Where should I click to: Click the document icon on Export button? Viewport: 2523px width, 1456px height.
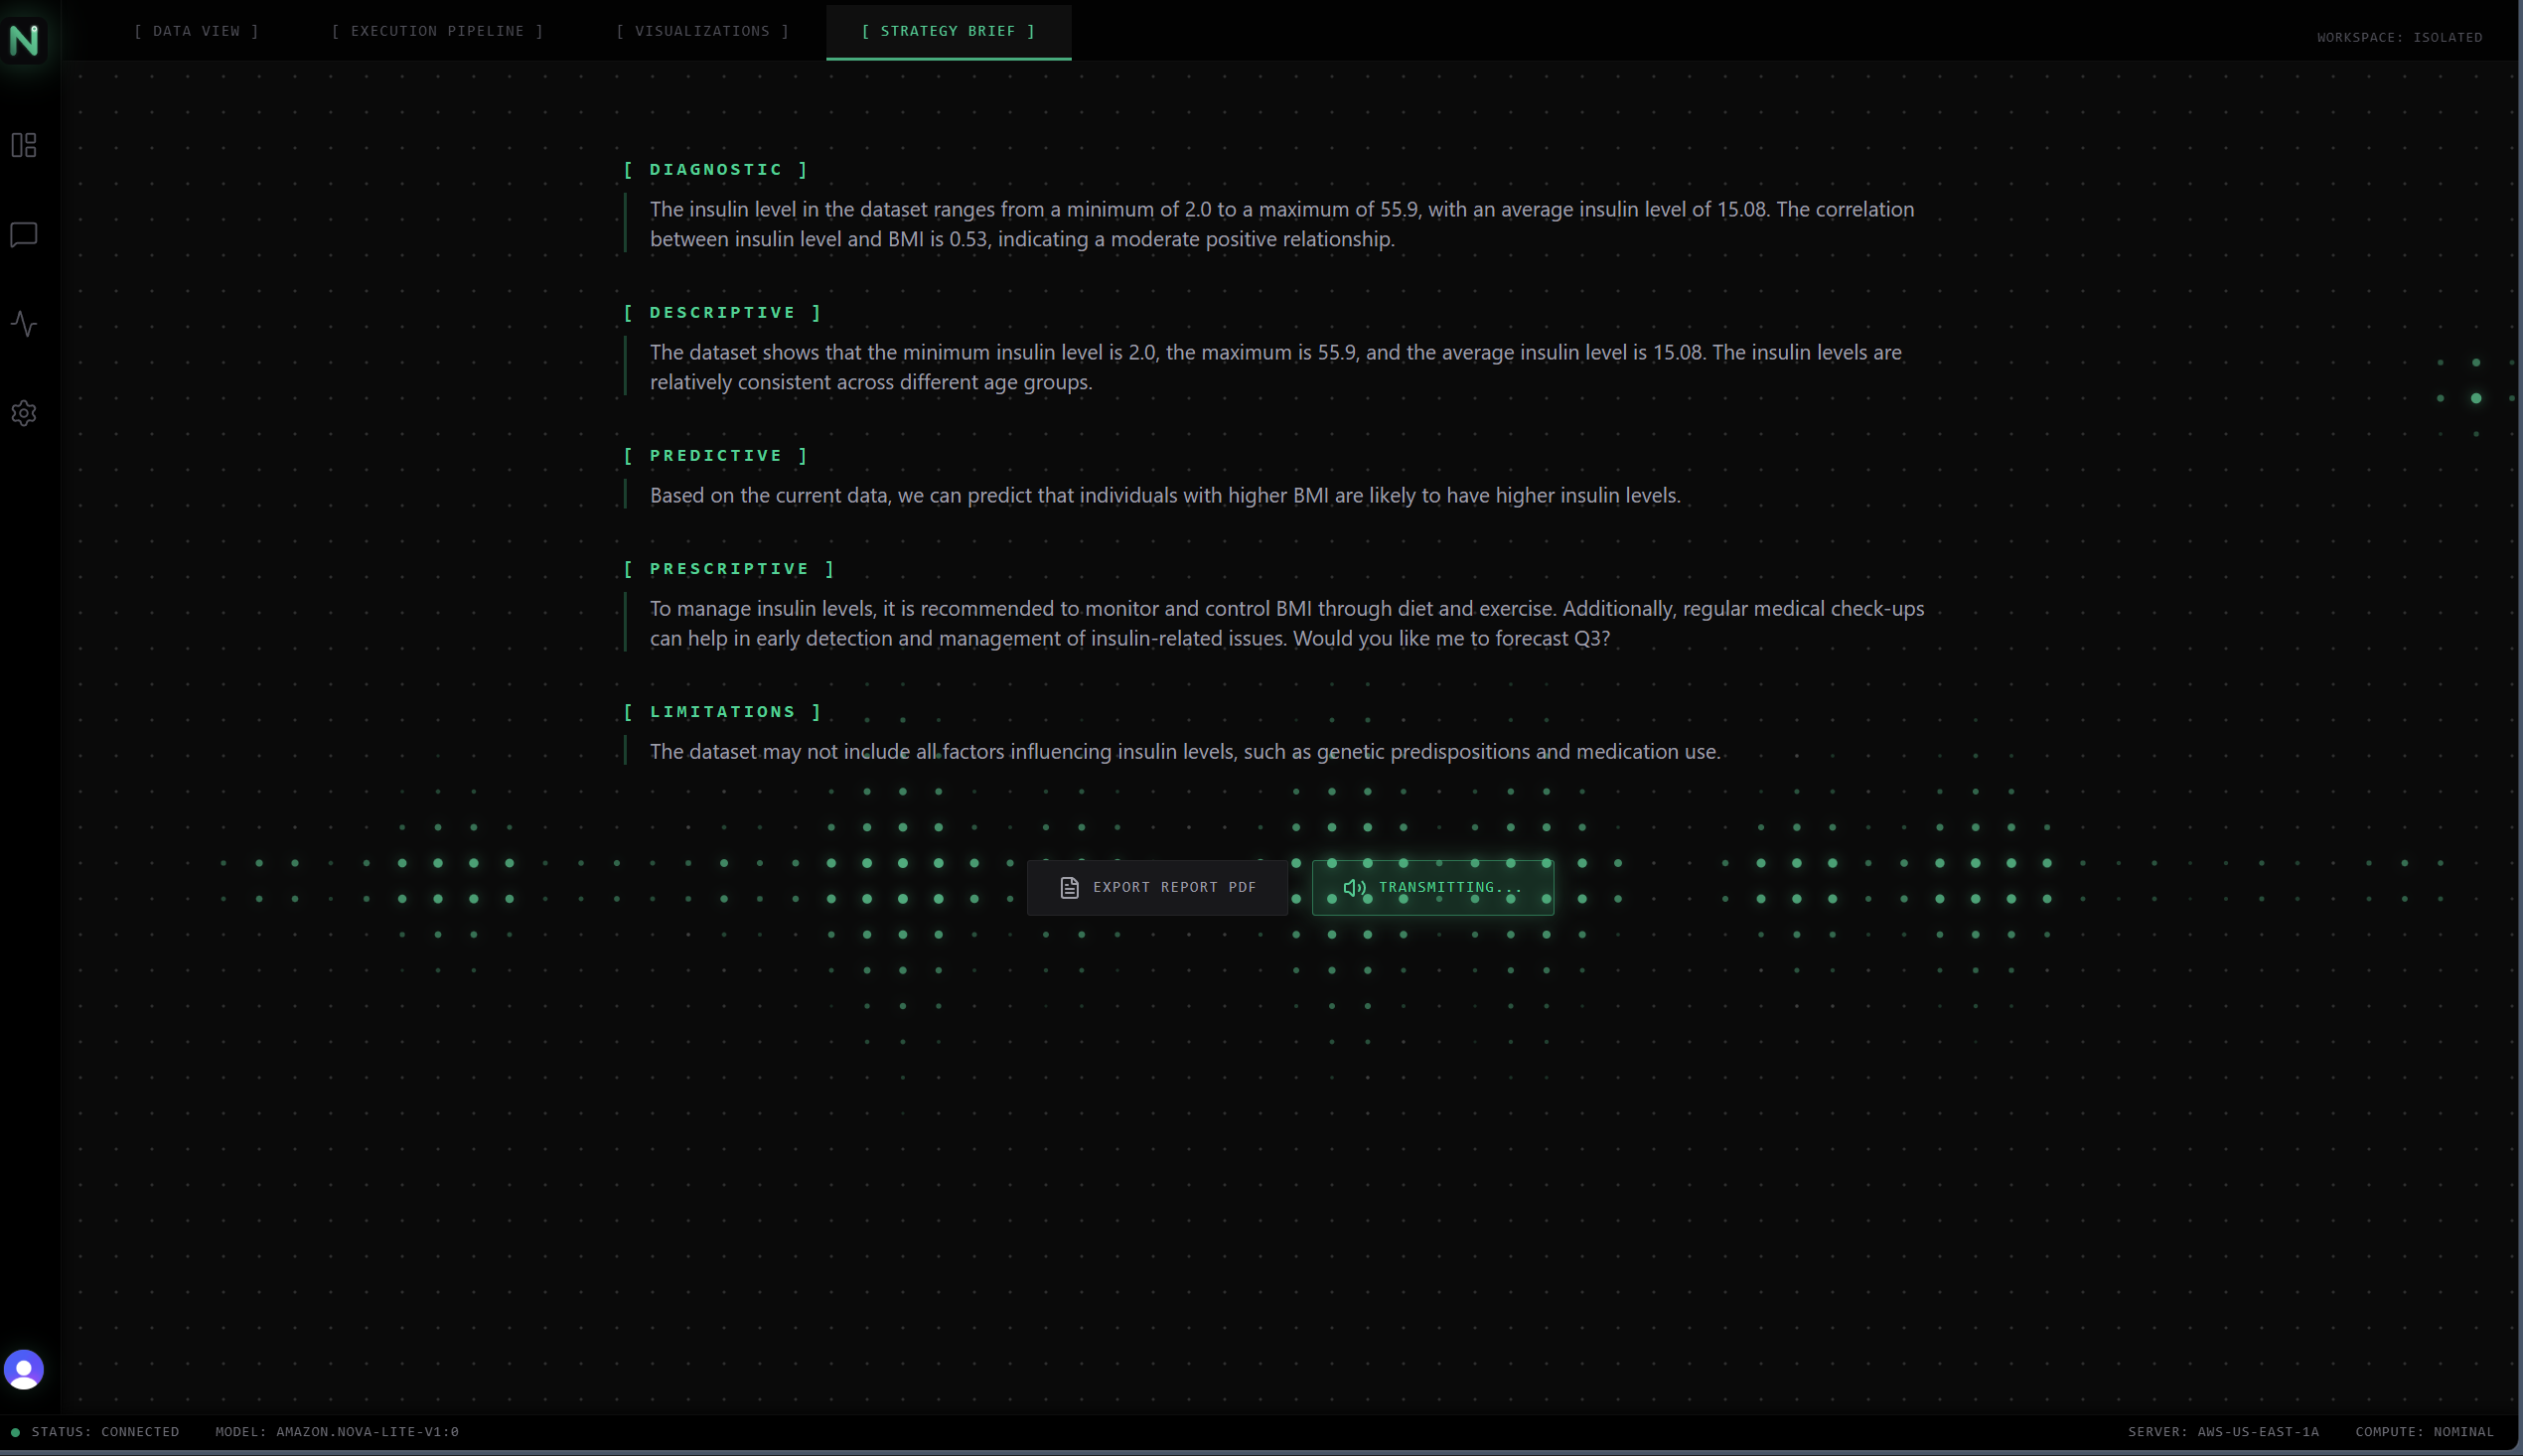1069,887
